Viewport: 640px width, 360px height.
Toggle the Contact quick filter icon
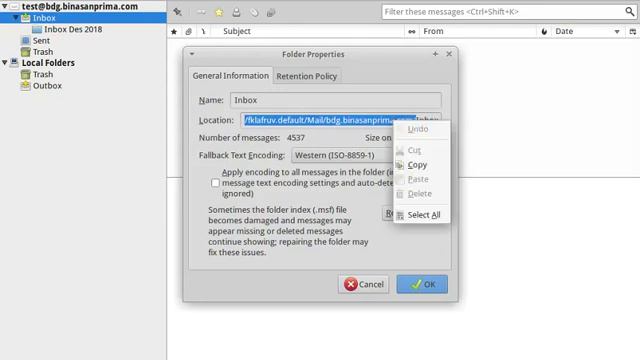(236, 12)
